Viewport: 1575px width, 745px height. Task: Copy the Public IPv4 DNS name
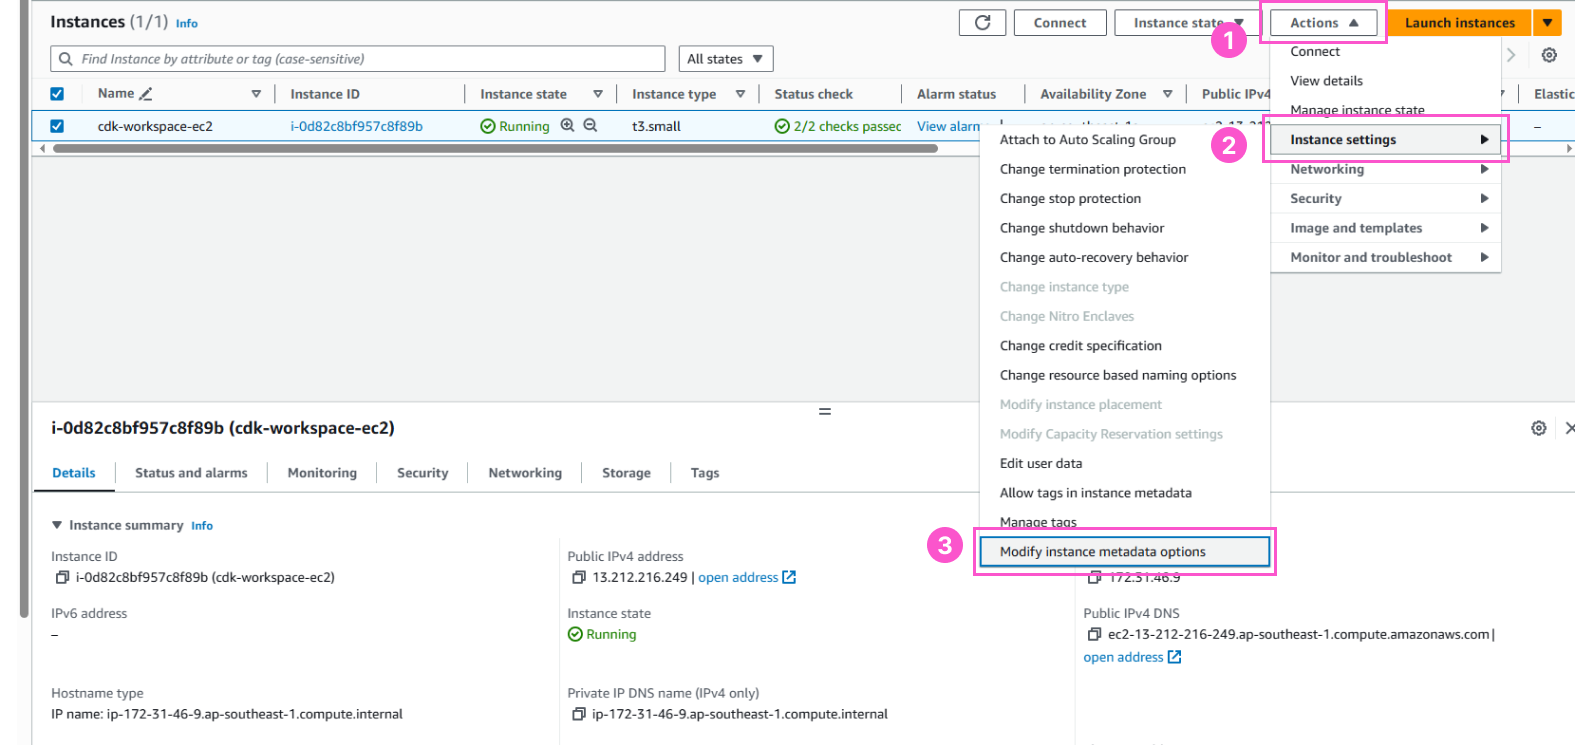tap(1094, 635)
